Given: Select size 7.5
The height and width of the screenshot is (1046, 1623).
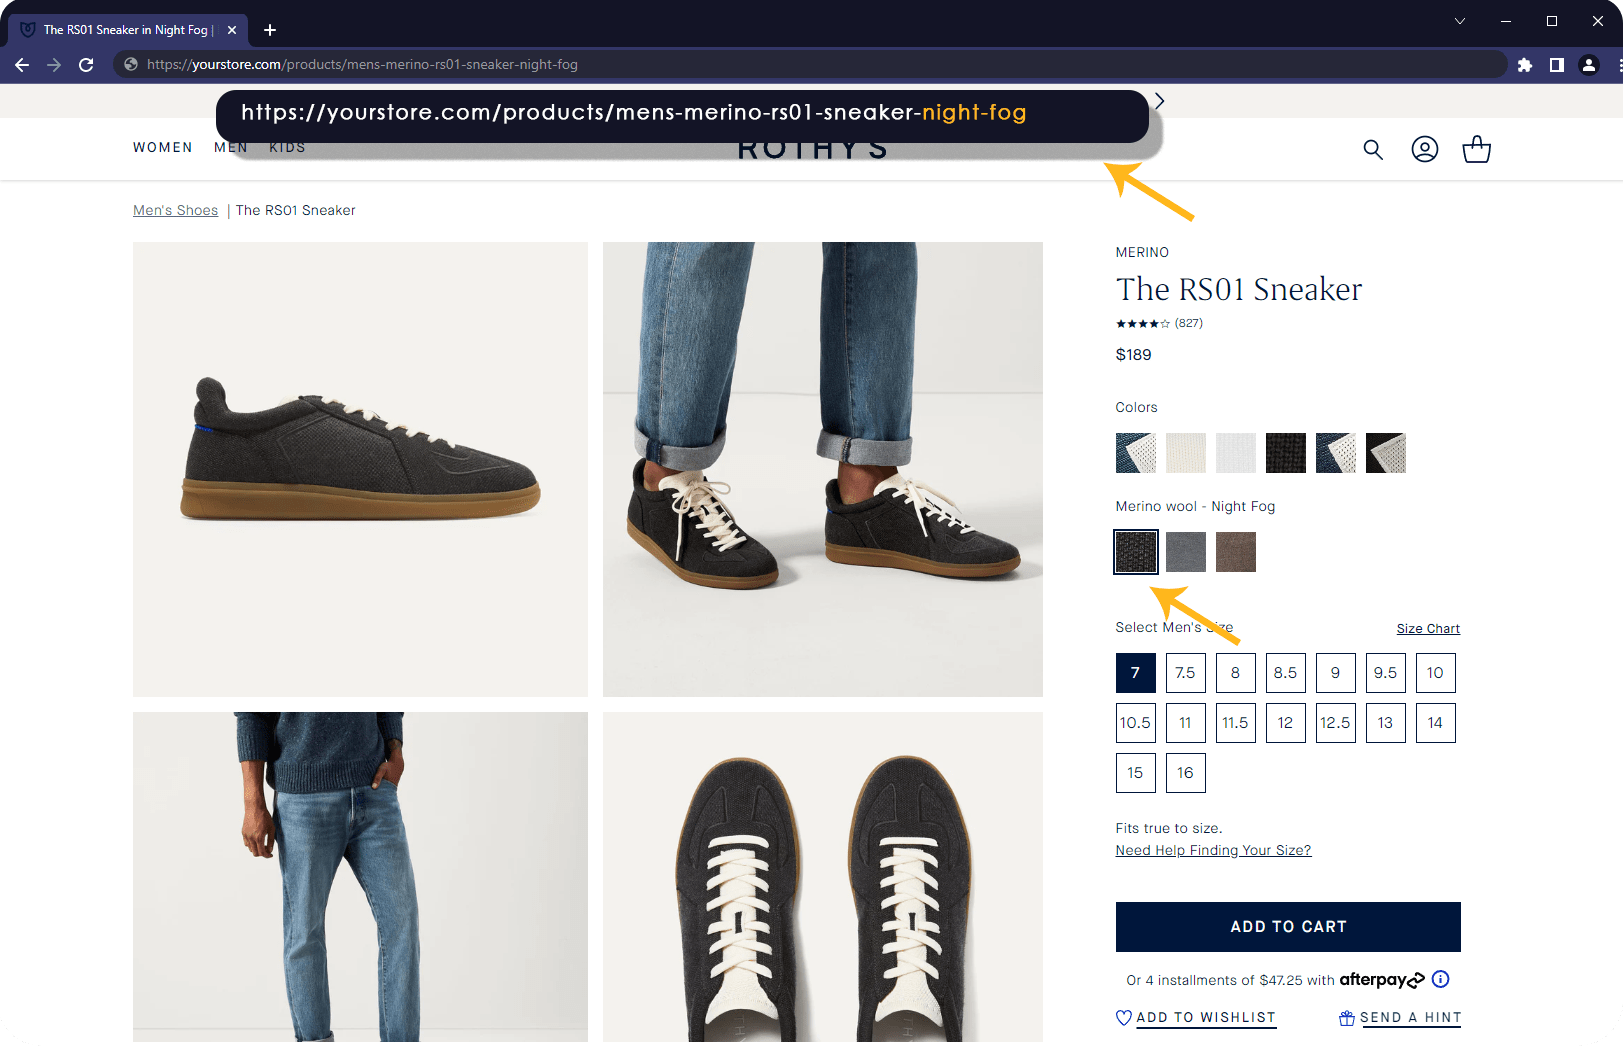Looking at the screenshot, I should point(1186,673).
